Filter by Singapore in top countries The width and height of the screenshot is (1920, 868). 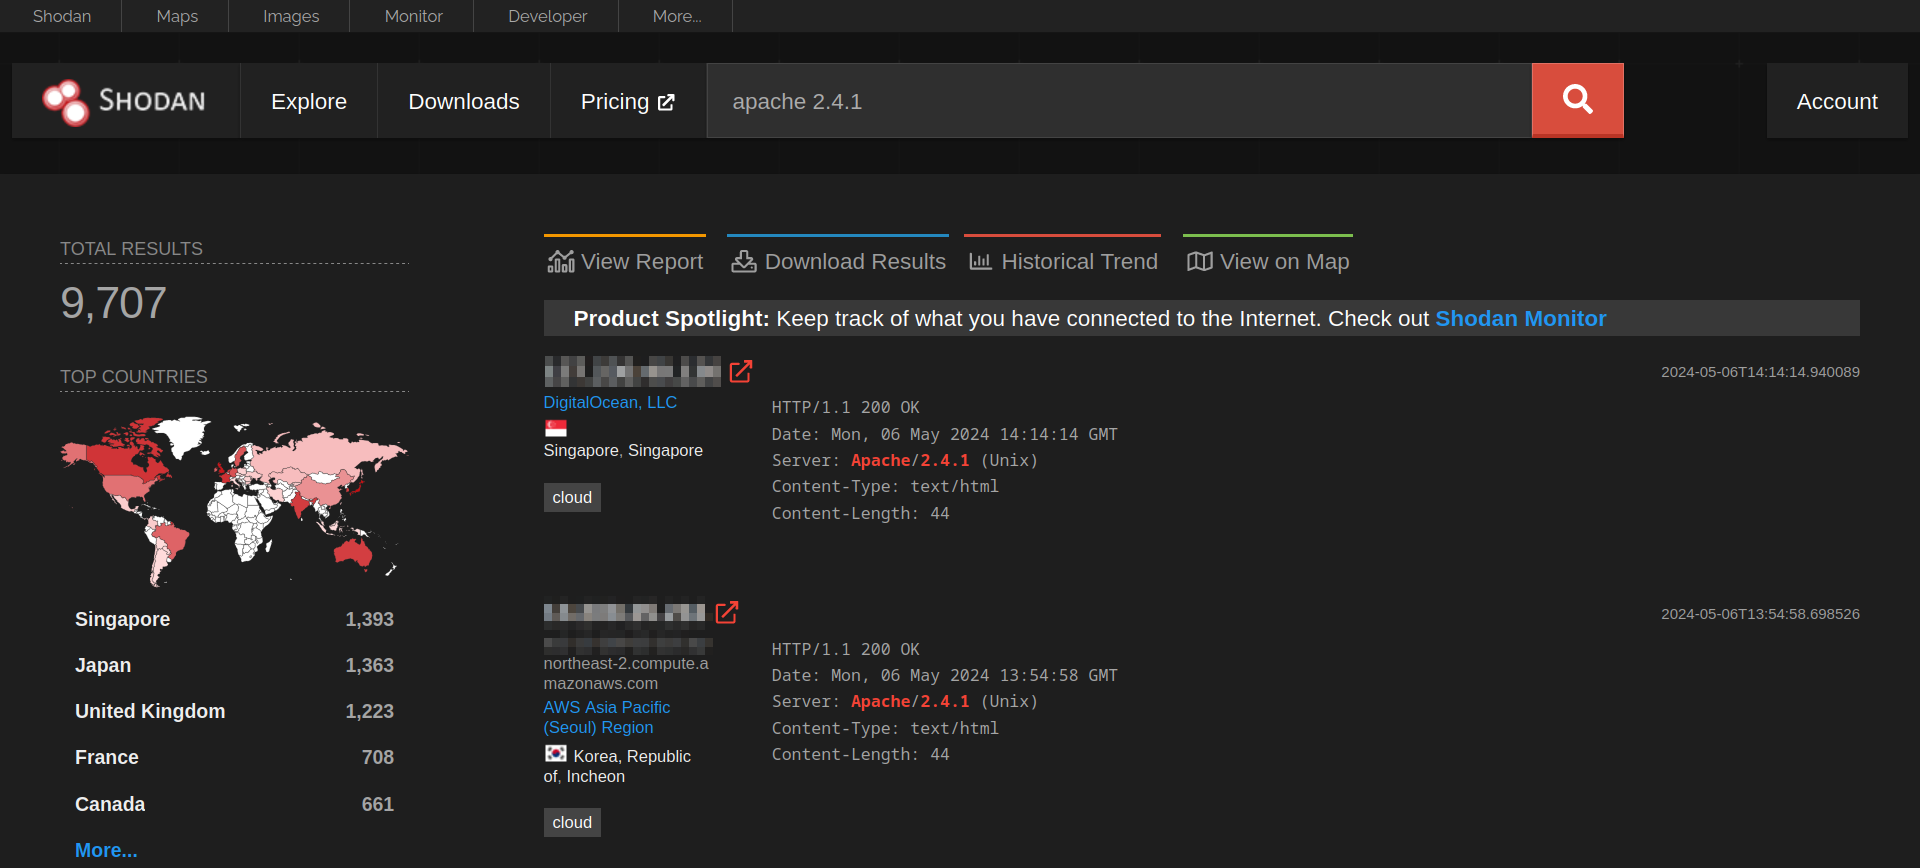122,619
